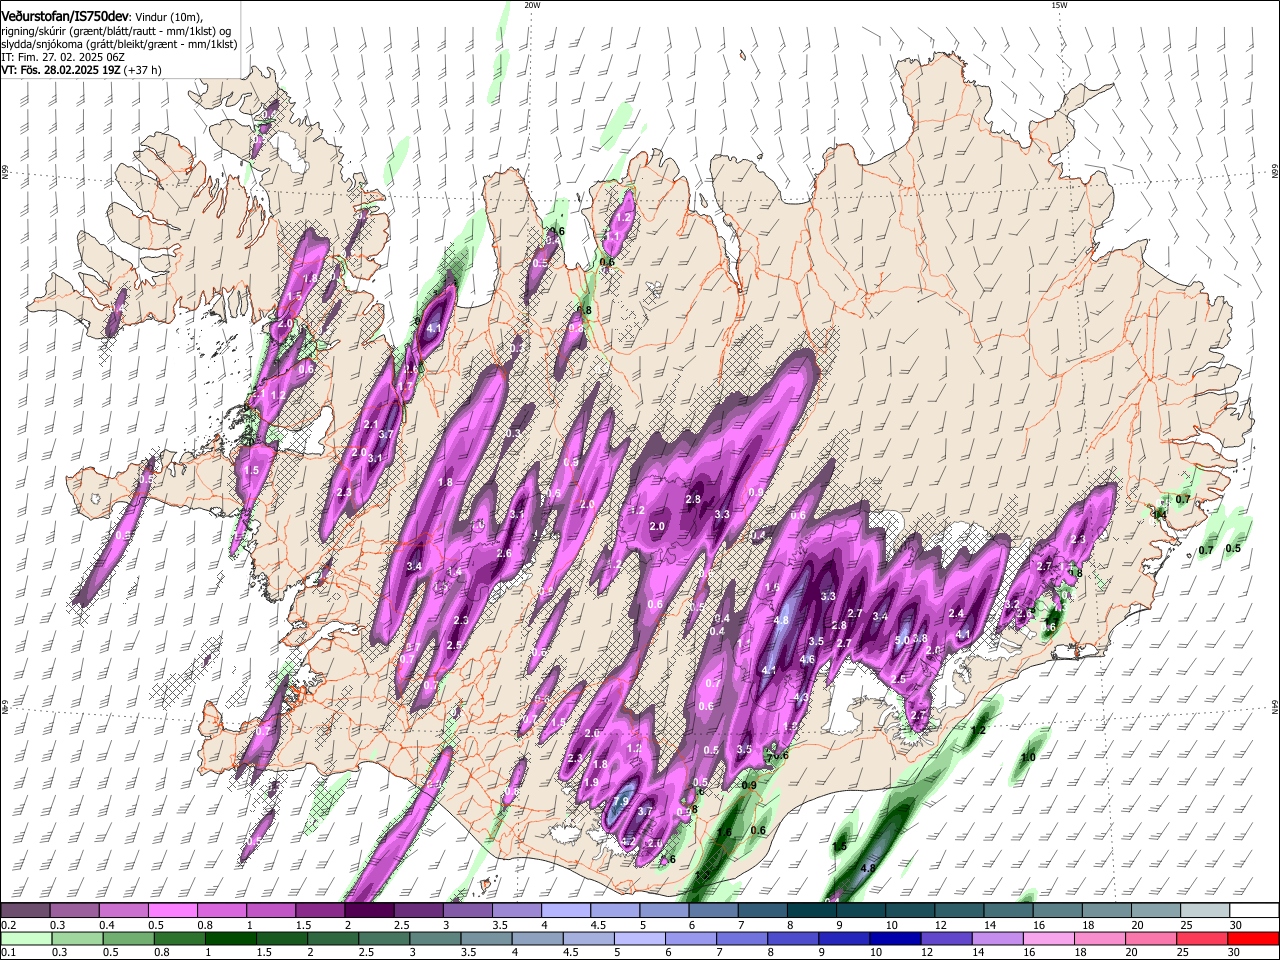Click the top-row legend swatch starting at 4.5
The image size is (1280, 960).
point(614,911)
